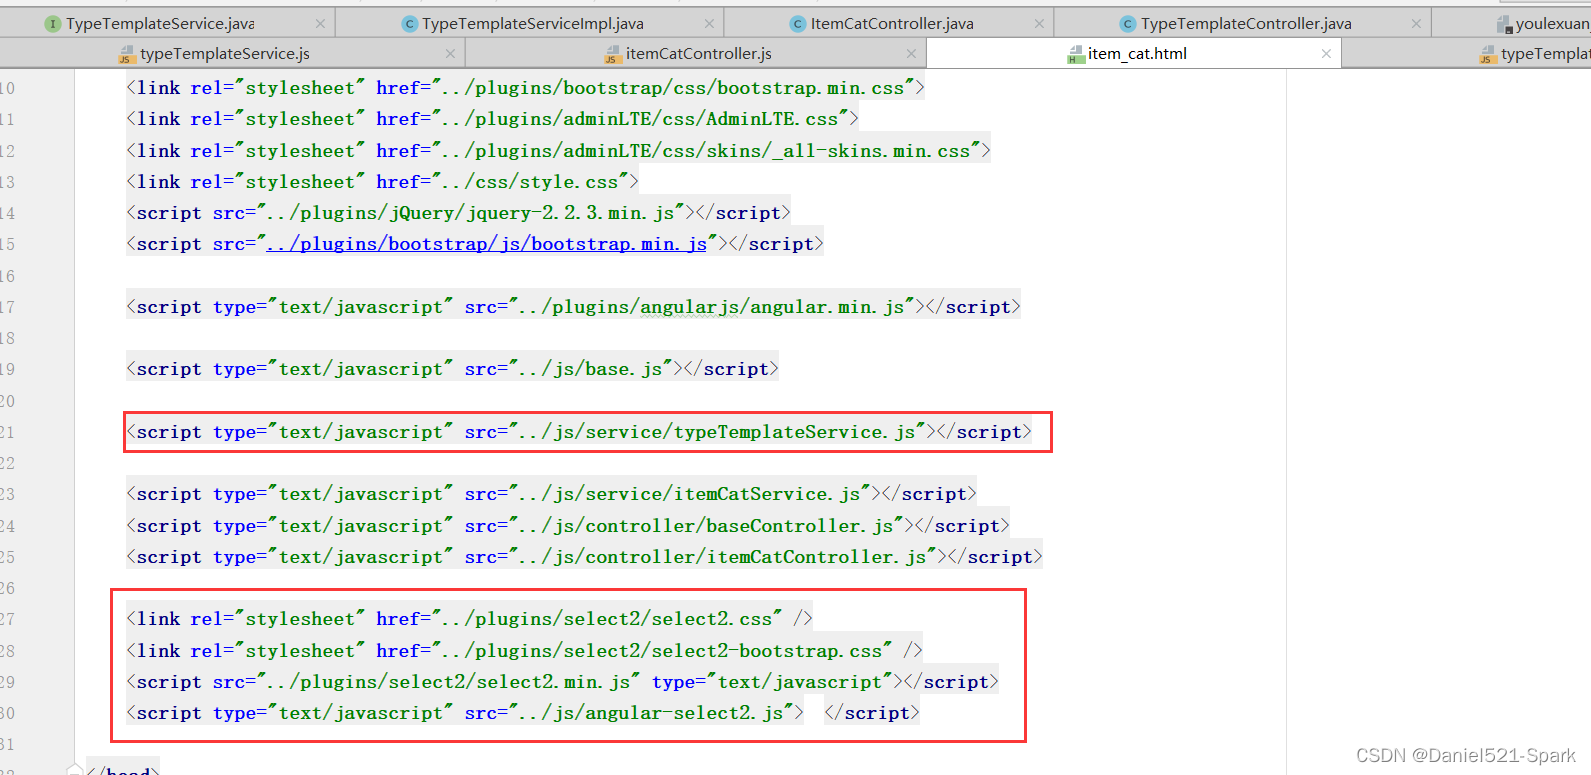
Task: Open TypeTemplateServiceImpl.java tab
Action: tap(532, 23)
